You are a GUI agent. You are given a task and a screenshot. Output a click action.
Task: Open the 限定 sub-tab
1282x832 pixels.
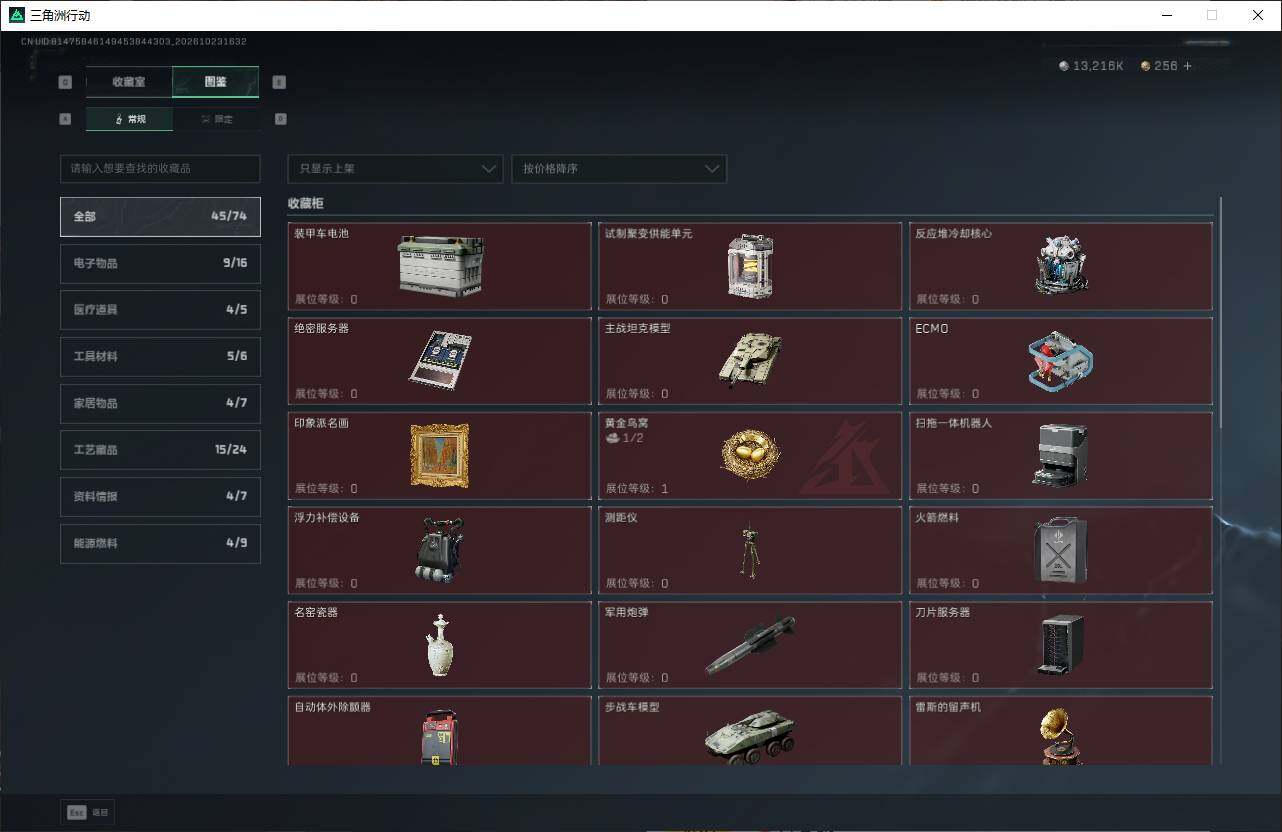[216, 119]
